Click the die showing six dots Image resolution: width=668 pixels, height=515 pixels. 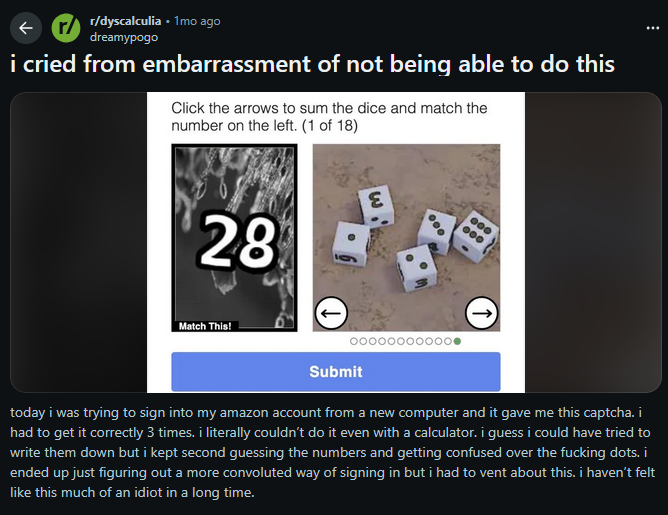[475, 236]
